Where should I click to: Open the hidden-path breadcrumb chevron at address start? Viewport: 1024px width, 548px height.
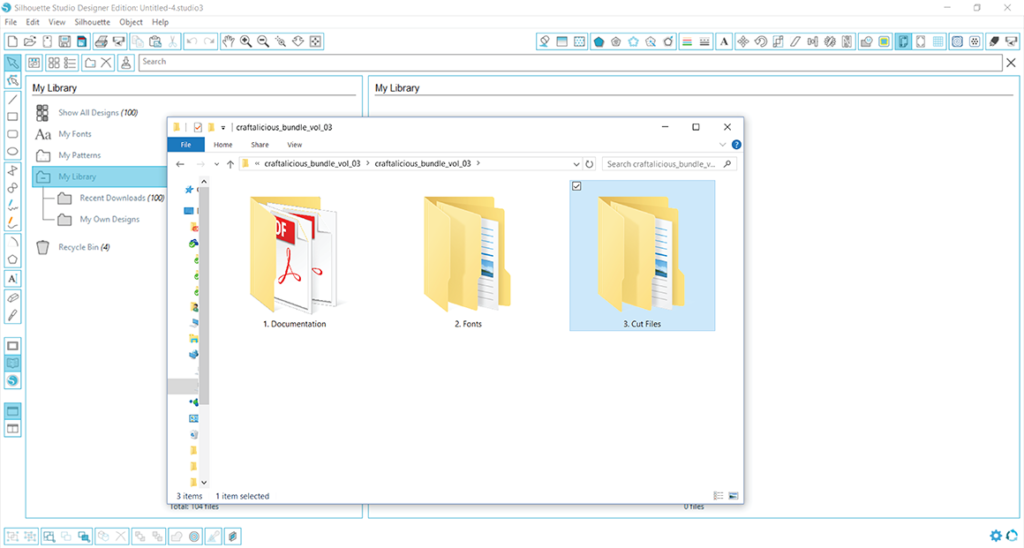coord(257,164)
